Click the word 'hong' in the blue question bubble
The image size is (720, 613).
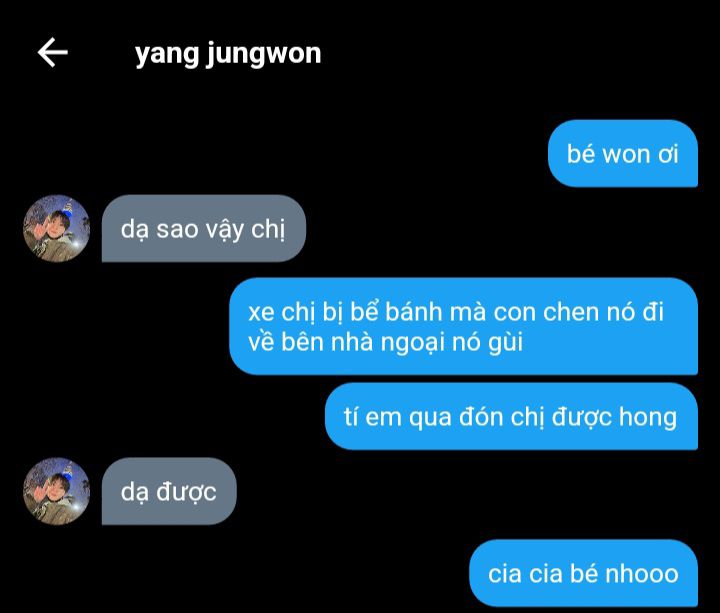click(648, 417)
